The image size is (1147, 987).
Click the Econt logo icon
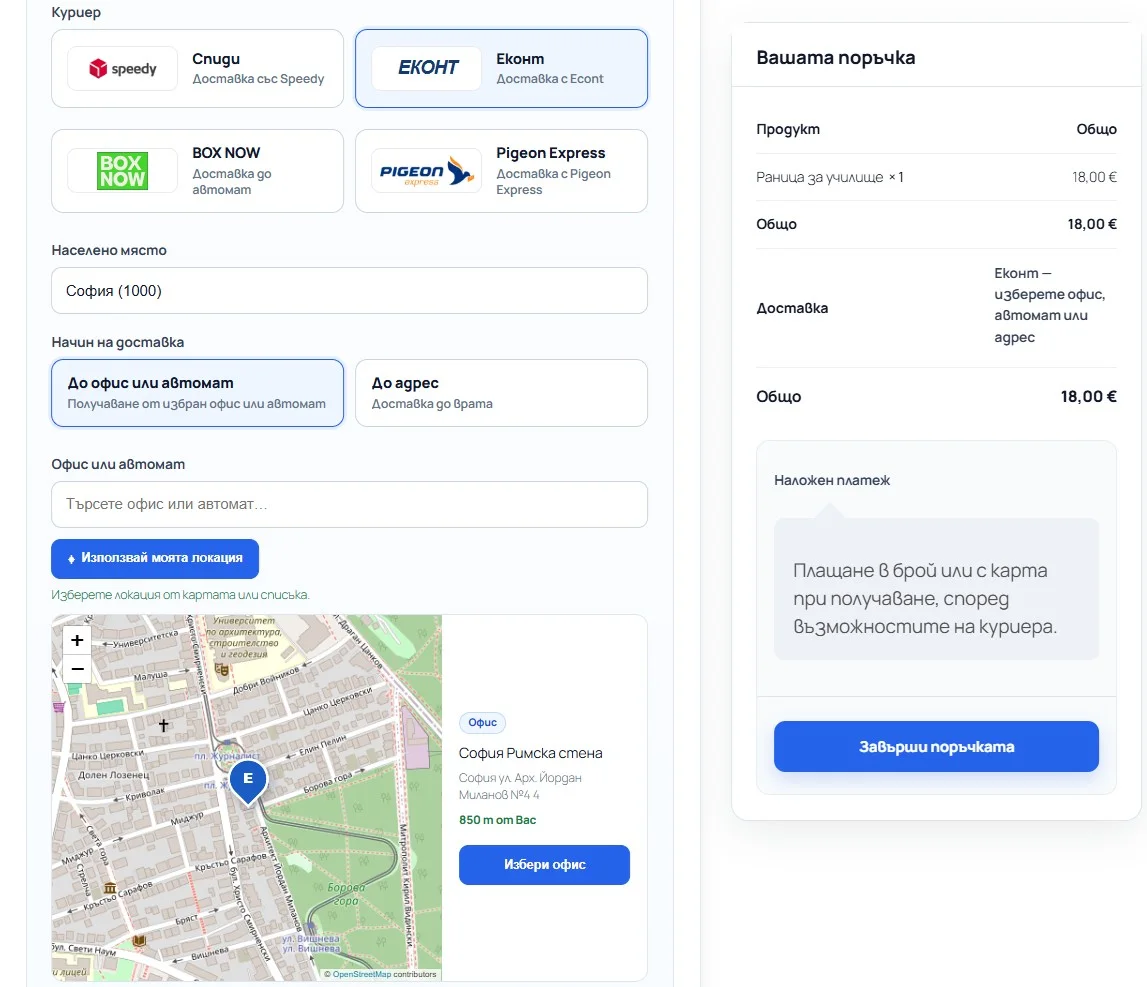coord(426,68)
